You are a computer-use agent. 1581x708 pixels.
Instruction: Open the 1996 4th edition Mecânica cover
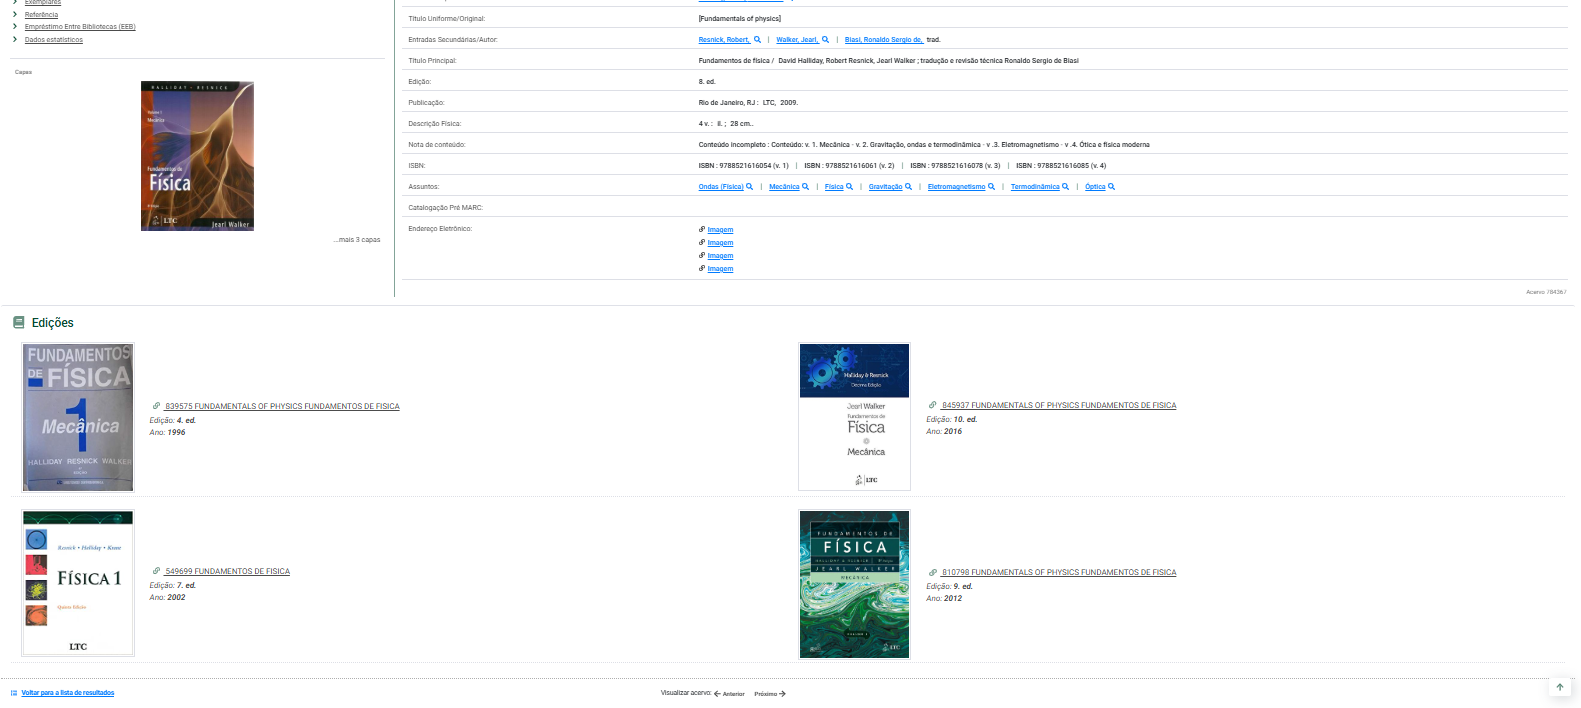click(x=79, y=417)
